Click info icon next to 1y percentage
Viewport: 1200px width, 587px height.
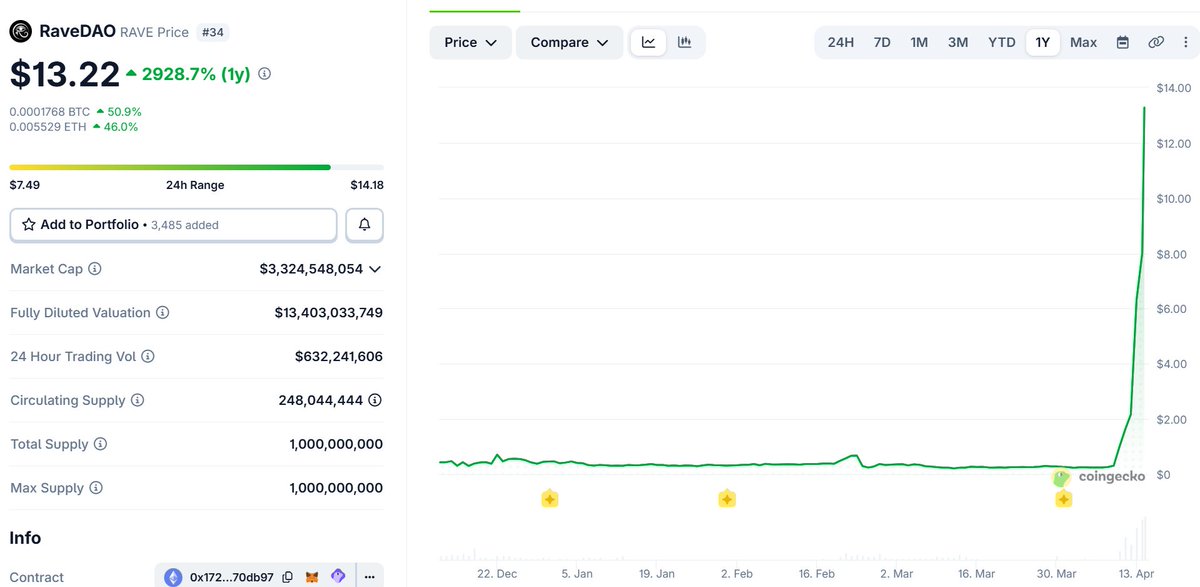[264, 74]
